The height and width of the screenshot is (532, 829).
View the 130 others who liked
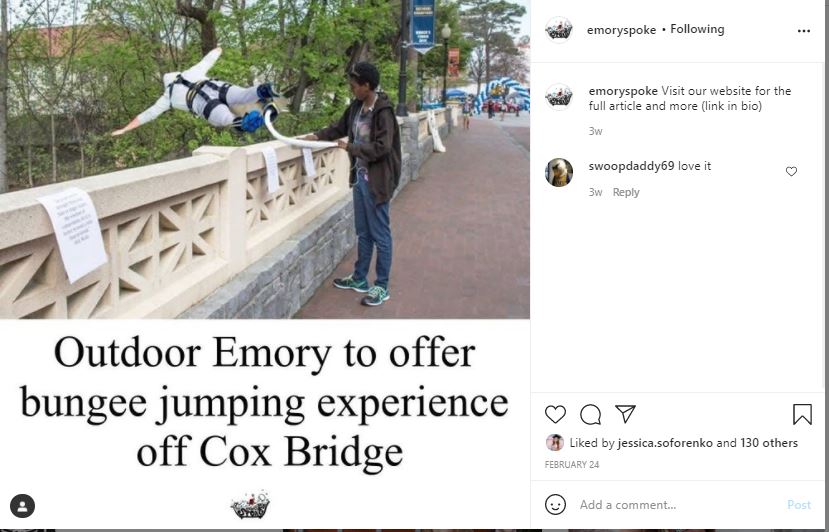pyautogui.click(x=769, y=443)
